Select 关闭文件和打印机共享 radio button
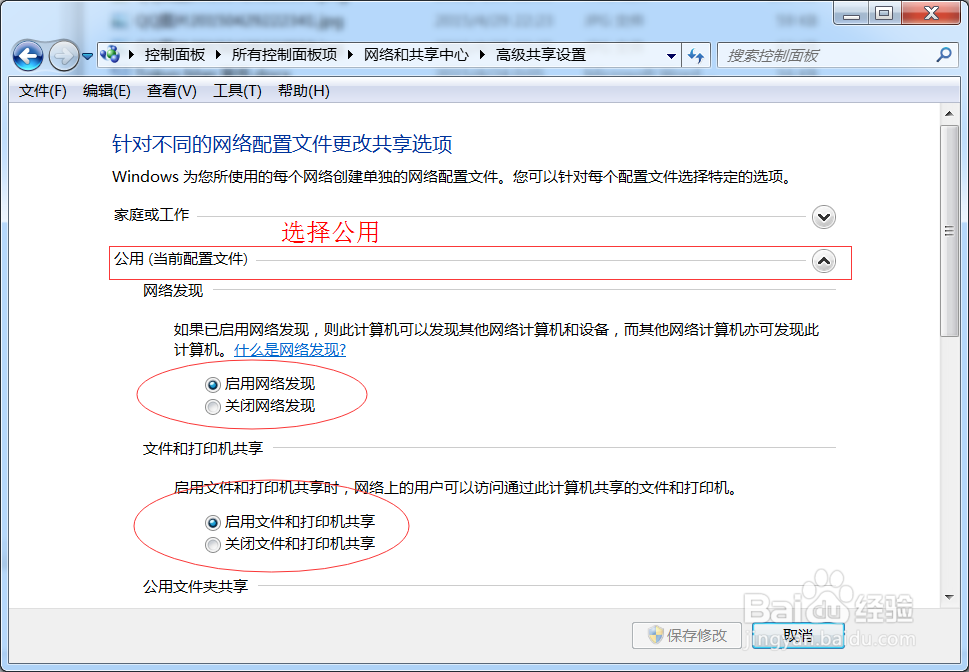Screen dimensions: 969x672 coord(213,545)
